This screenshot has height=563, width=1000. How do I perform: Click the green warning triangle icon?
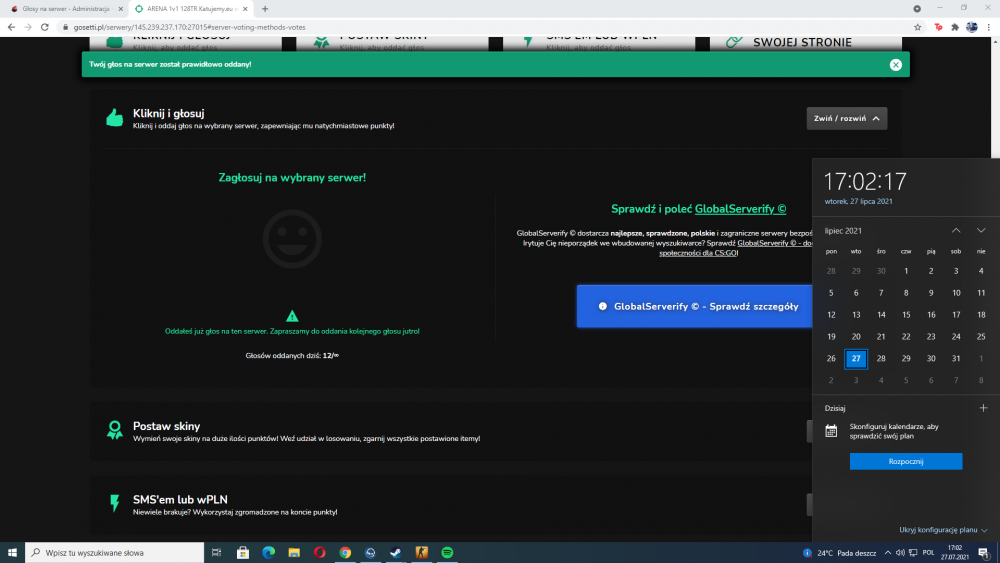click(x=292, y=316)
